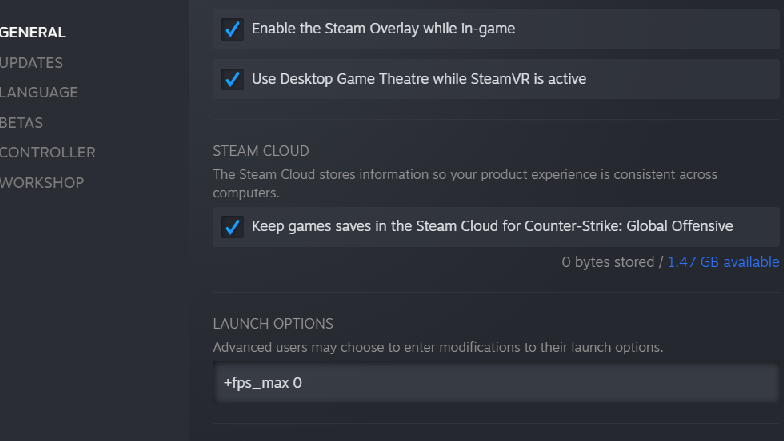This screenshot has height=441, width=784.
Task: Untick the Steam Overlay checkbox
Action: [232, 29]
